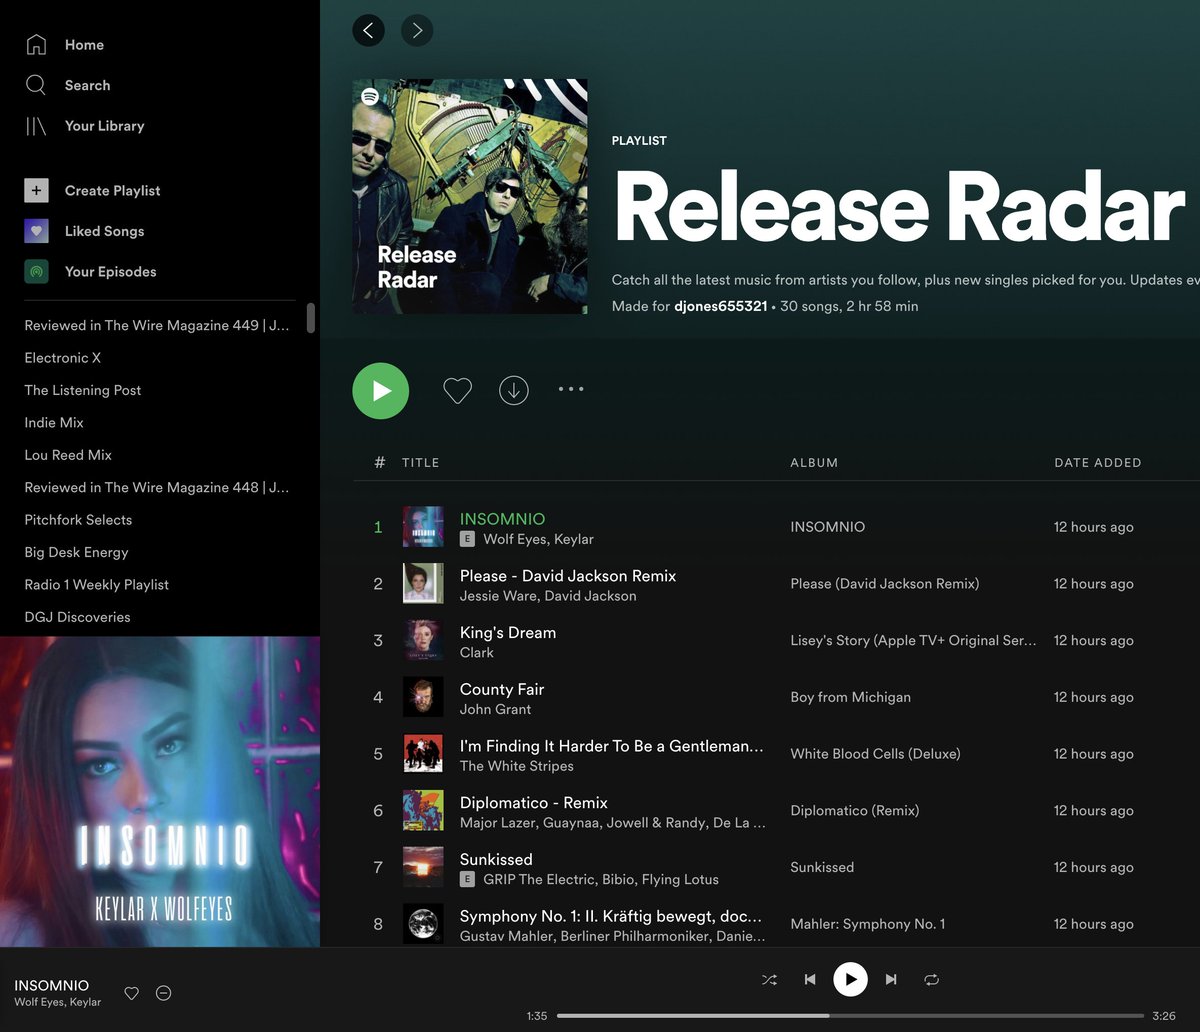Select the County Fair track title
This screenshot has height=1032, width=1200.
pyautogui.click(x=502, y=690)
